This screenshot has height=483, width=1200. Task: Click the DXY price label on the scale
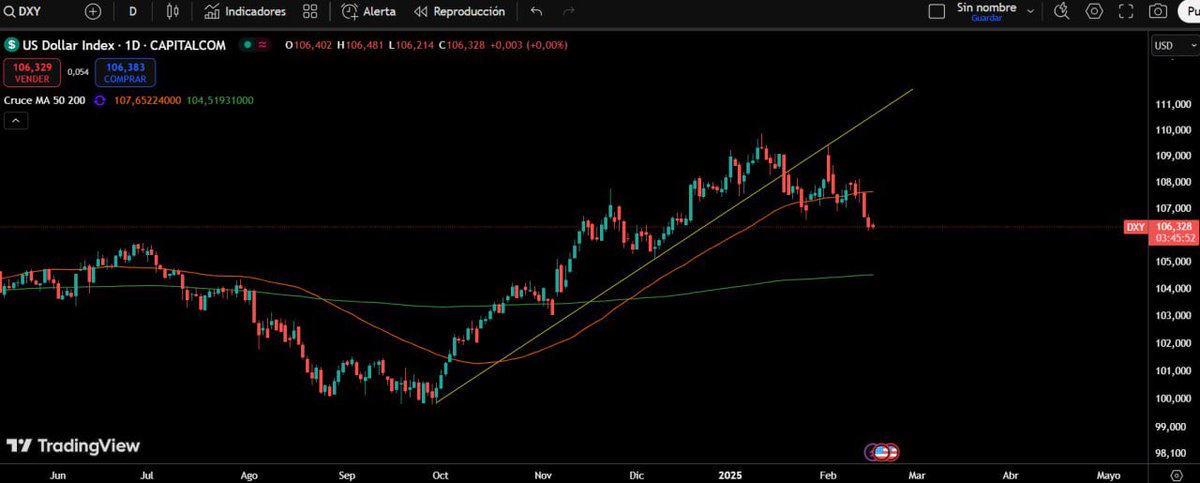[1135, 227]
